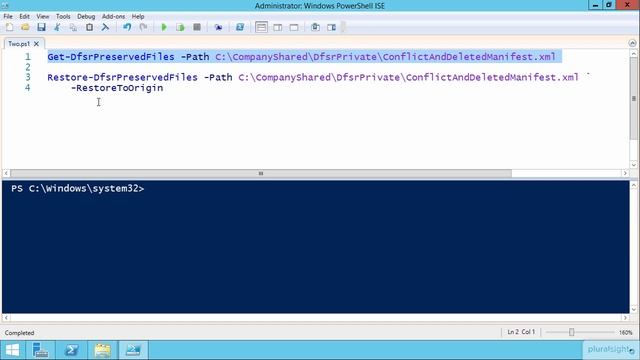The height and width of the screenshot is (360, 640).
Task: Click the line 2 number in gutter
Action: click(27, 67)
